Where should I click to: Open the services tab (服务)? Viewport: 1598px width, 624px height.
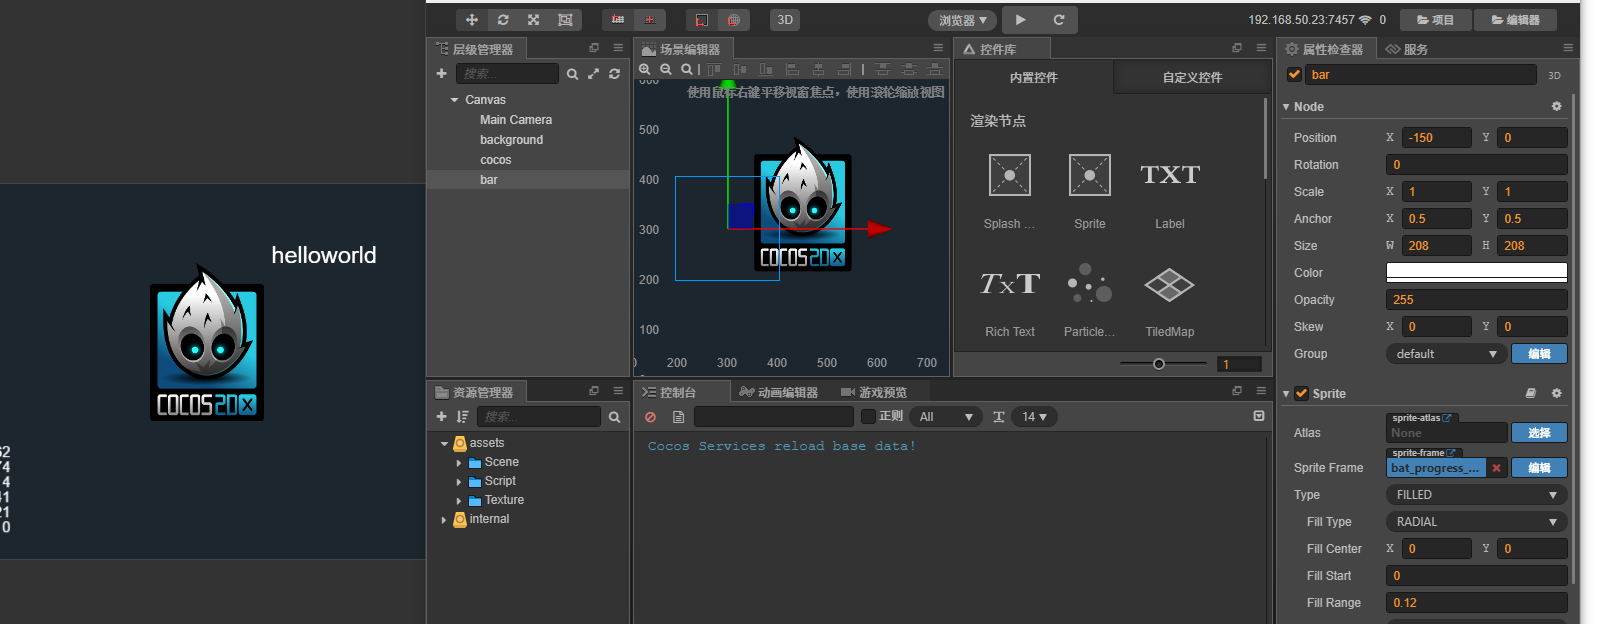pyautogui.click(x=1407, y=49)
